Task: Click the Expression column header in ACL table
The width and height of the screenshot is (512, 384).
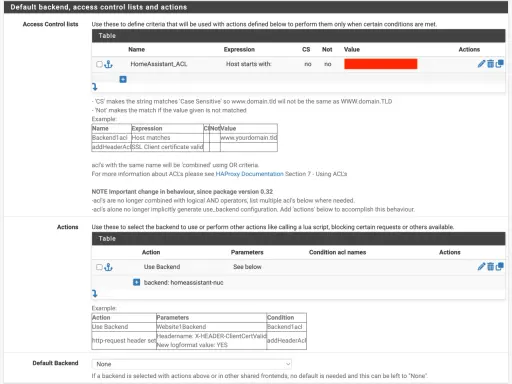Action: 239,49
